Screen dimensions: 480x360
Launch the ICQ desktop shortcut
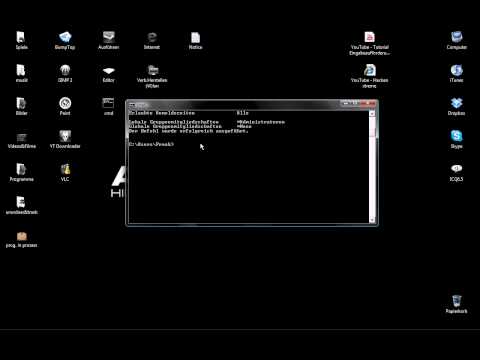point(456,172)
